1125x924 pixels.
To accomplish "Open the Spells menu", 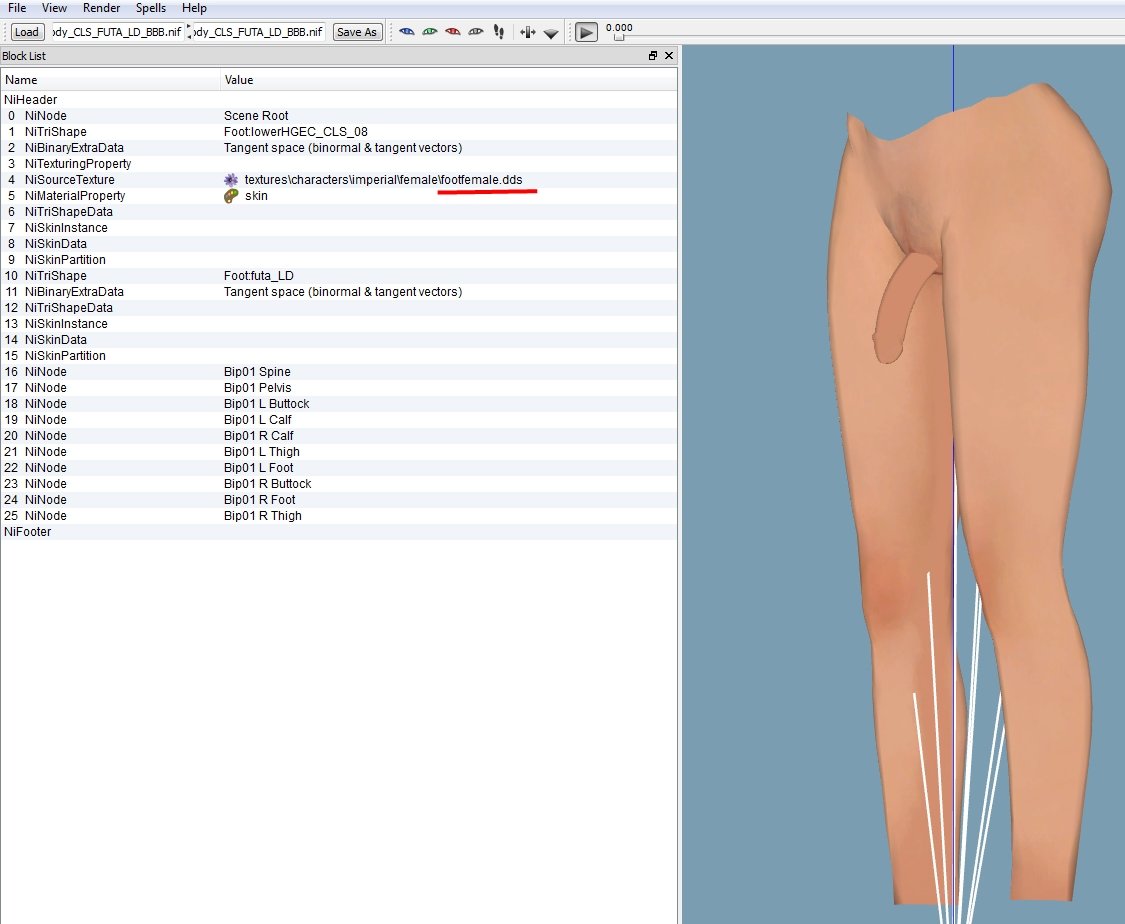I will [151, 8].
